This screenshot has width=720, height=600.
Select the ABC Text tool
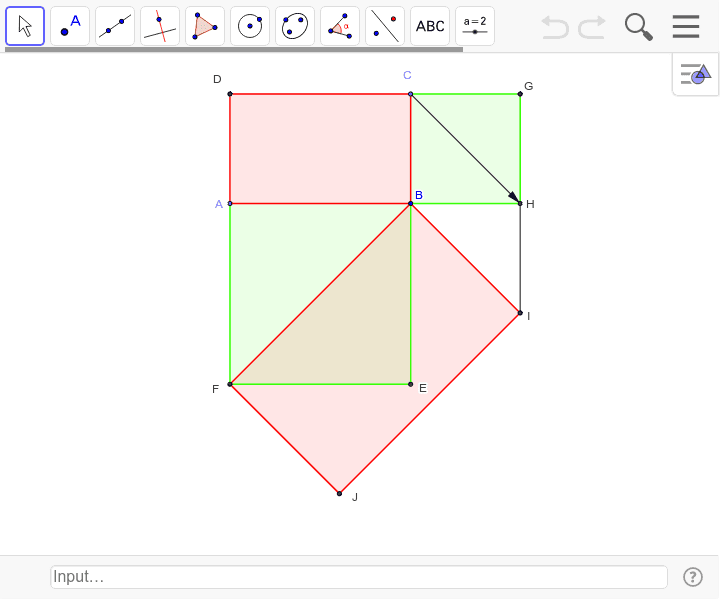430,26
